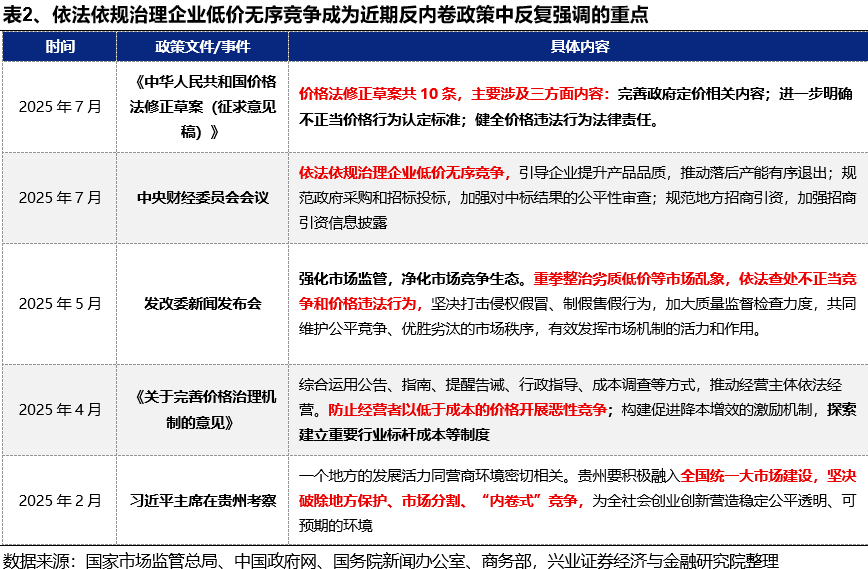Click red text 全国统一大市场建设
868x569 pixels.
(x=746, y=475)
